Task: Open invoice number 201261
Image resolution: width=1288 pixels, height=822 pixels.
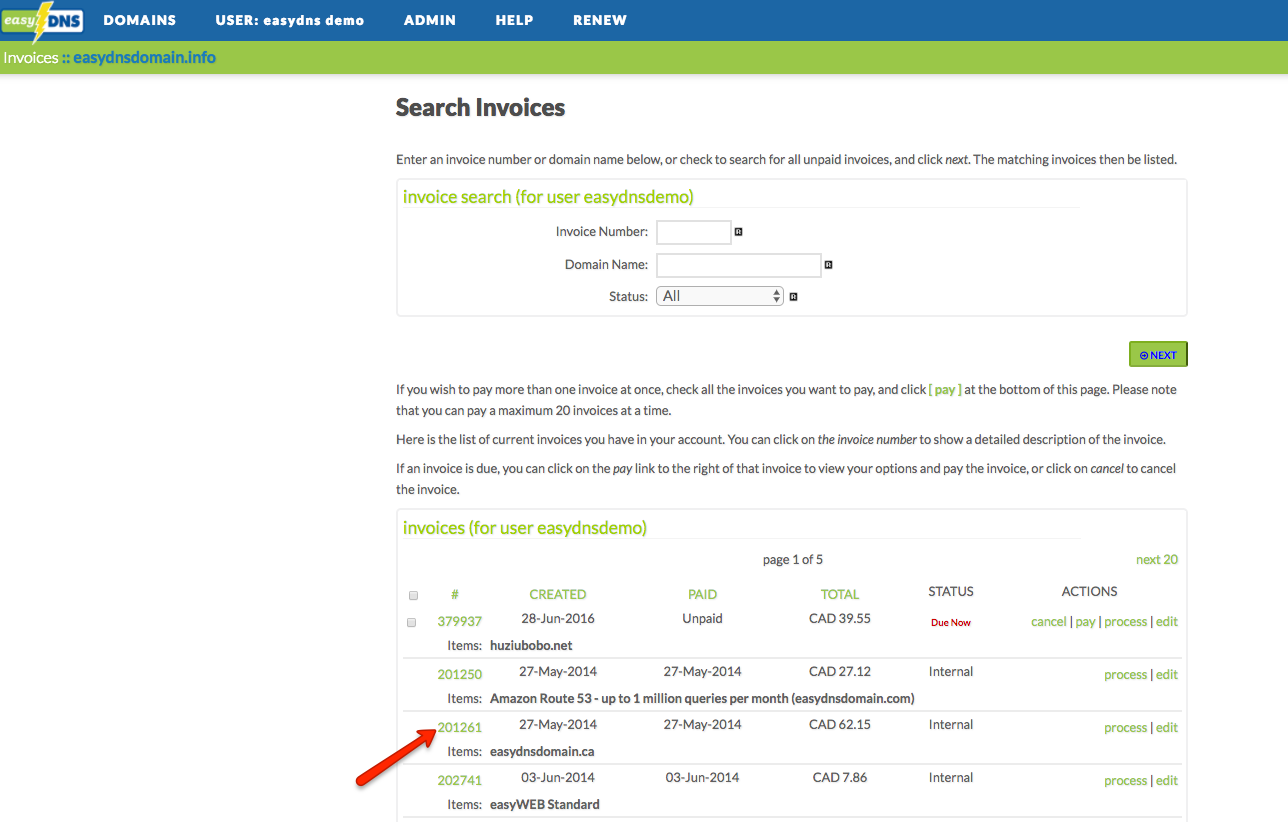Action: click(460, 727)
